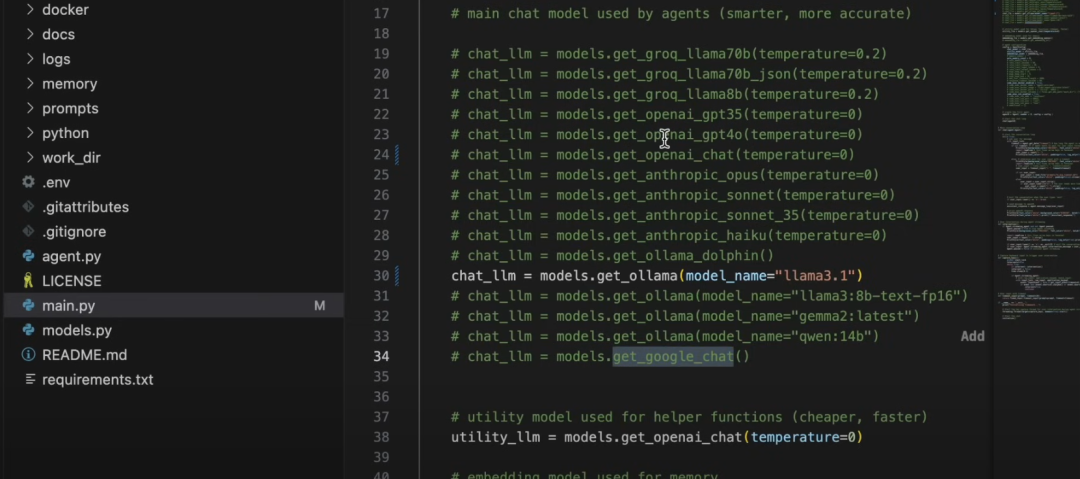
Task: Open the memory folder in explorer
Action: point(69,84)
